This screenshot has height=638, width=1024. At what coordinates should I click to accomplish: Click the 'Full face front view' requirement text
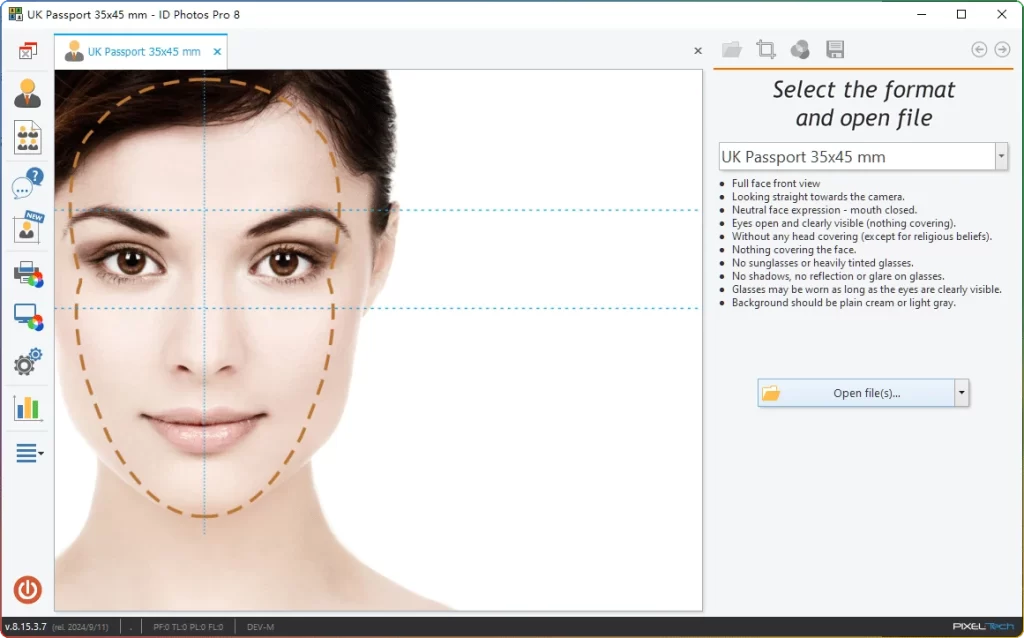point(776,183)
